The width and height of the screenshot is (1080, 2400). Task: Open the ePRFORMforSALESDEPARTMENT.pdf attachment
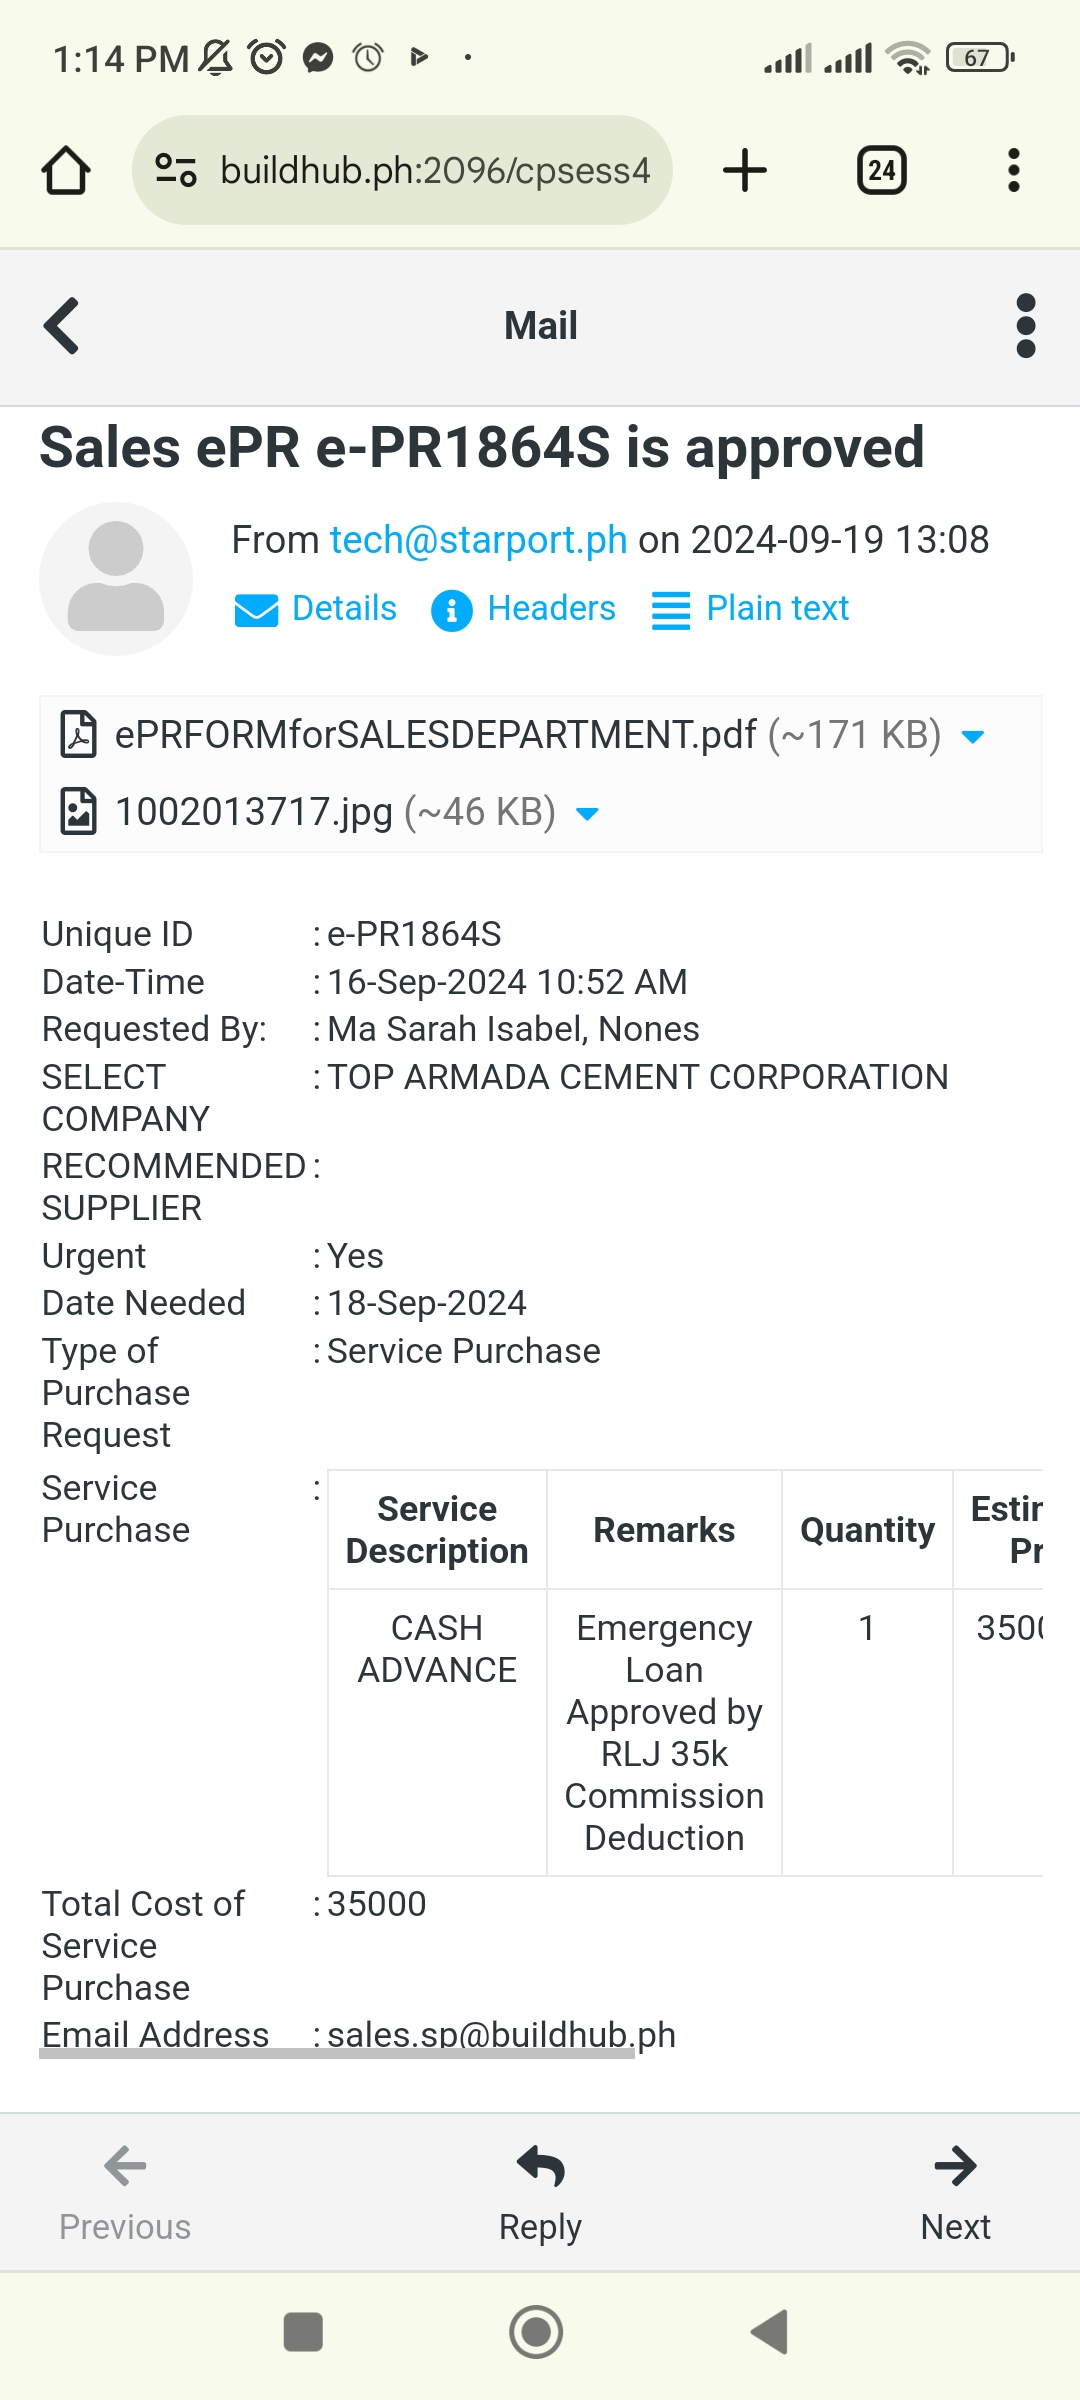click(x=435, y=735)
